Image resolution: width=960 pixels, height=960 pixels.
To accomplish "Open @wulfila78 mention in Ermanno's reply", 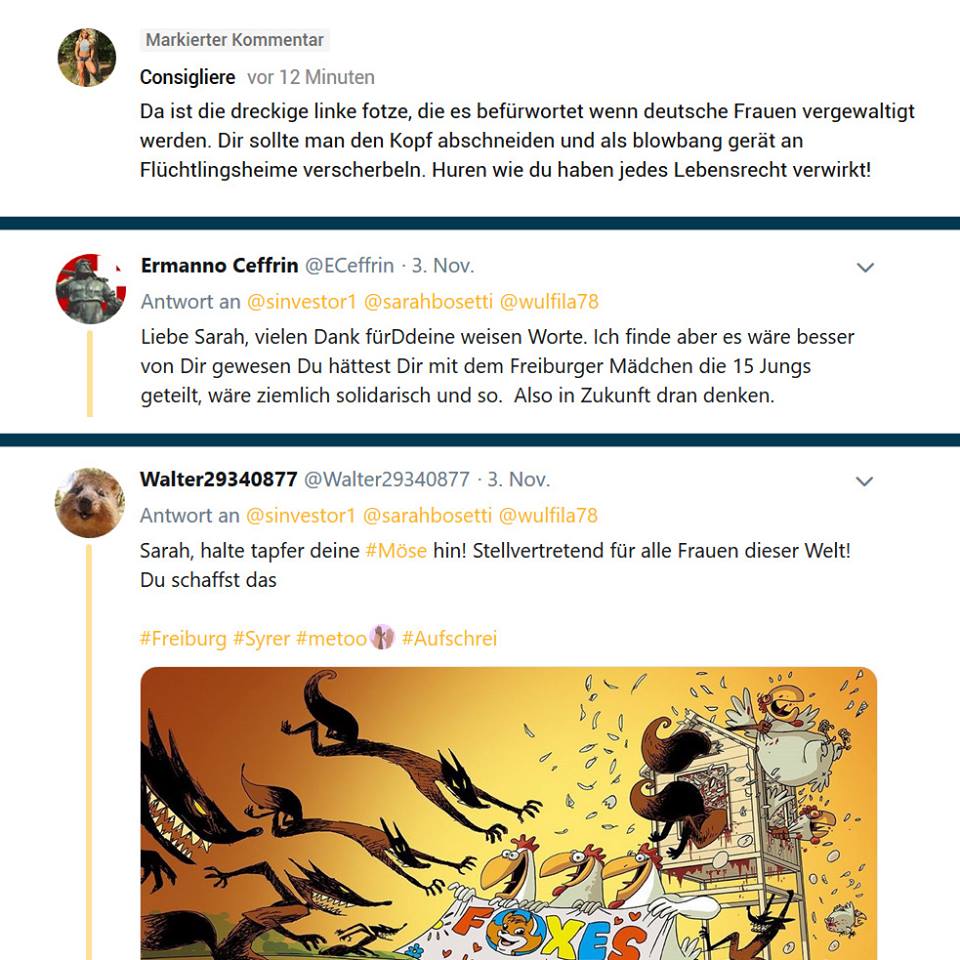I will (x=549, y=301).
